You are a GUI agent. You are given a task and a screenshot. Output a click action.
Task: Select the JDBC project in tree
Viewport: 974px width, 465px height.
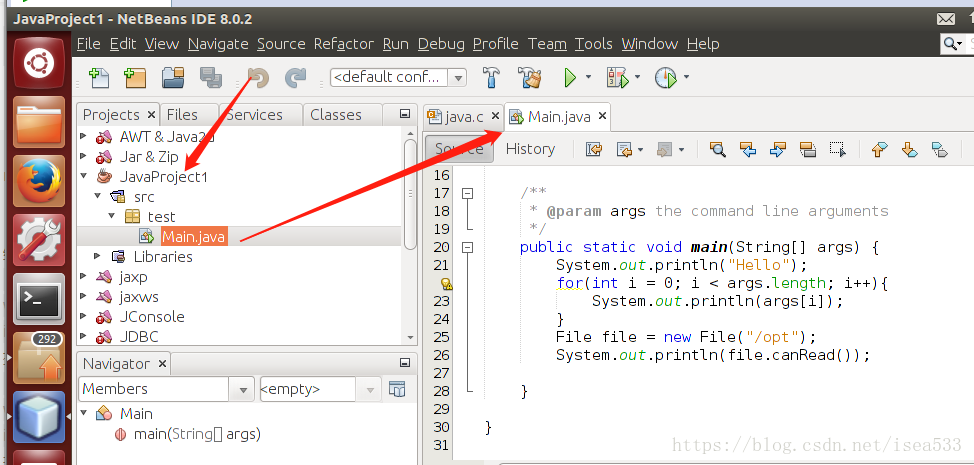pyautogui.click(x=139, y=336)
